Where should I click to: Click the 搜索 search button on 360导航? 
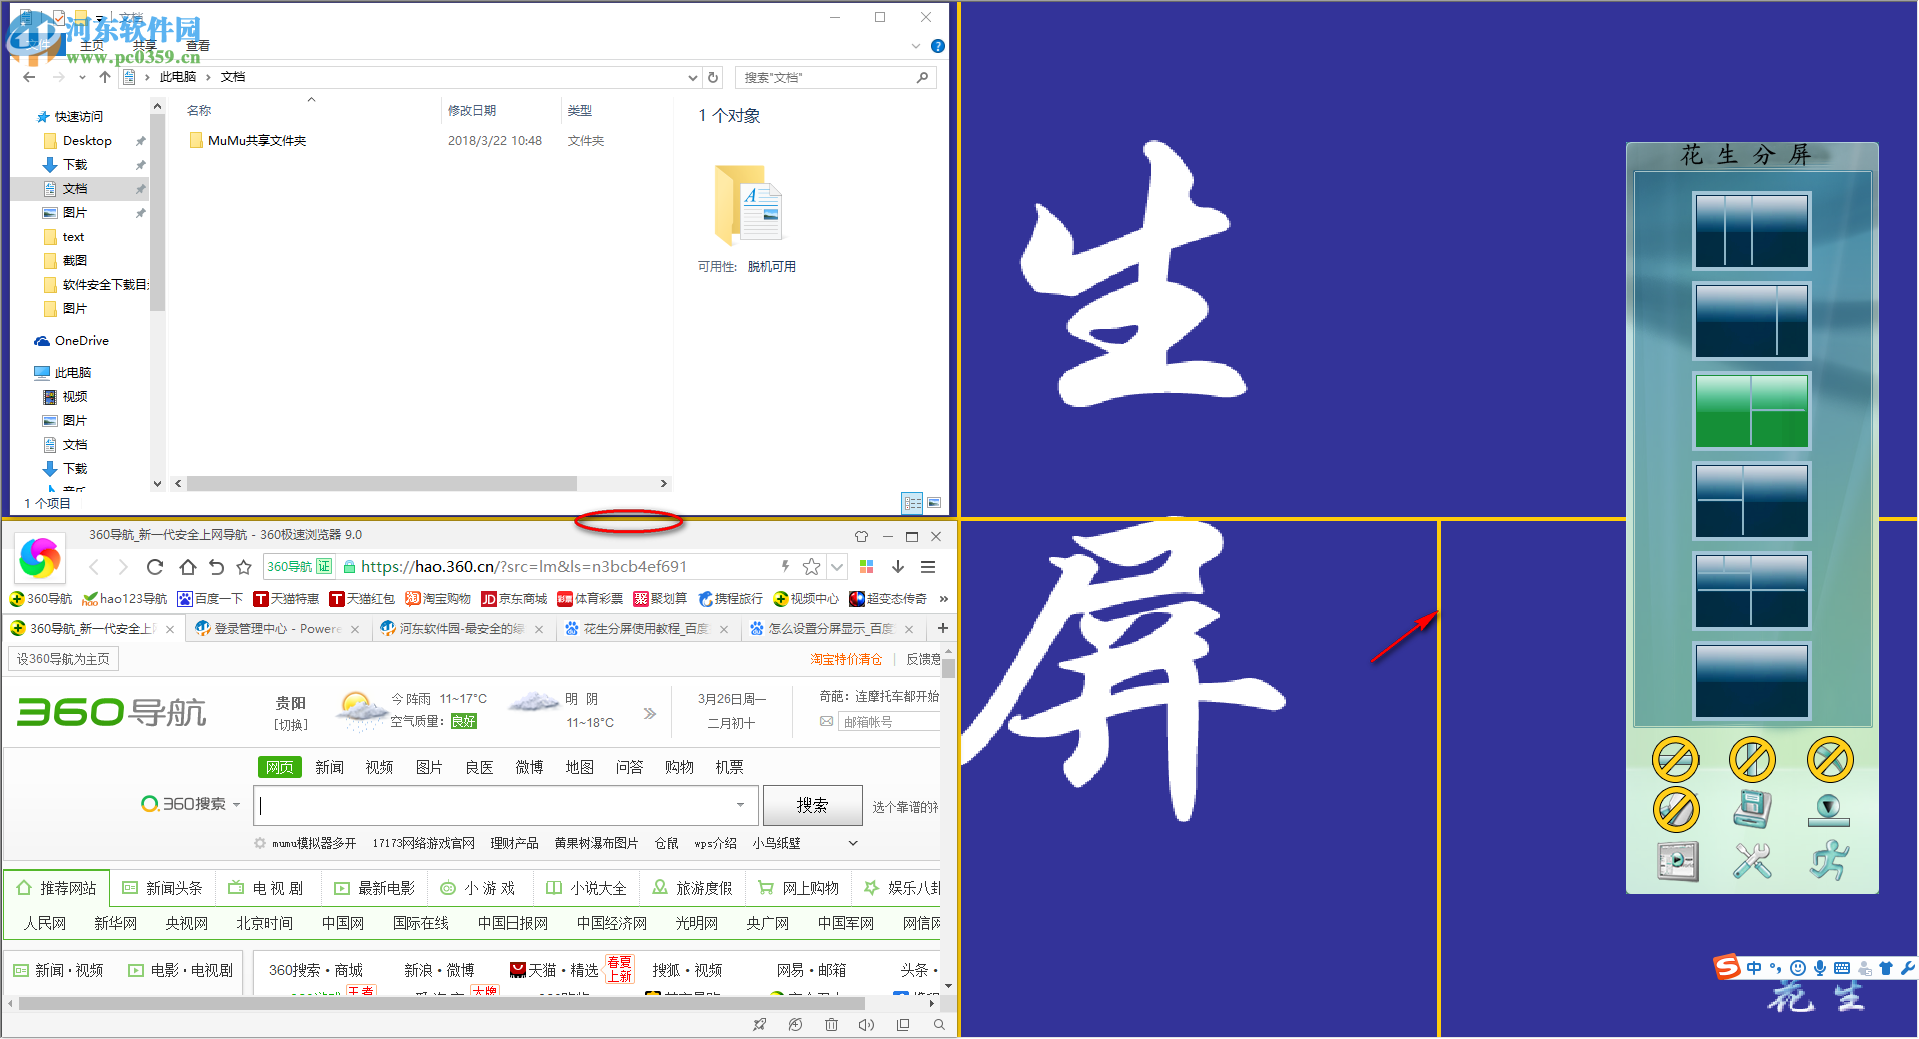click(812, 805)
